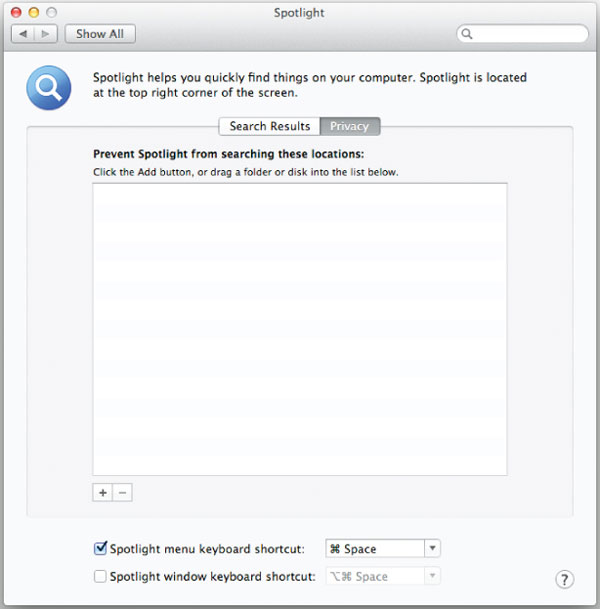Add a location with the plus button

(x=103, y=492)
